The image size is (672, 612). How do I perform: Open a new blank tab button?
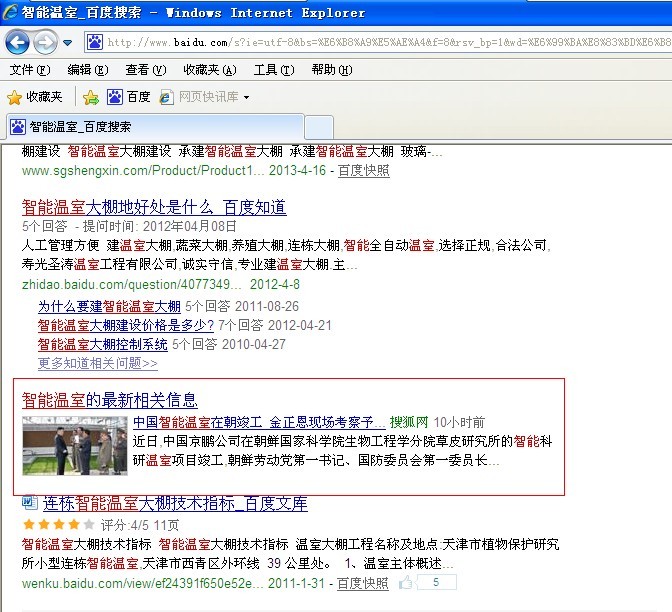pyautogui.click(x=318, y=127)
